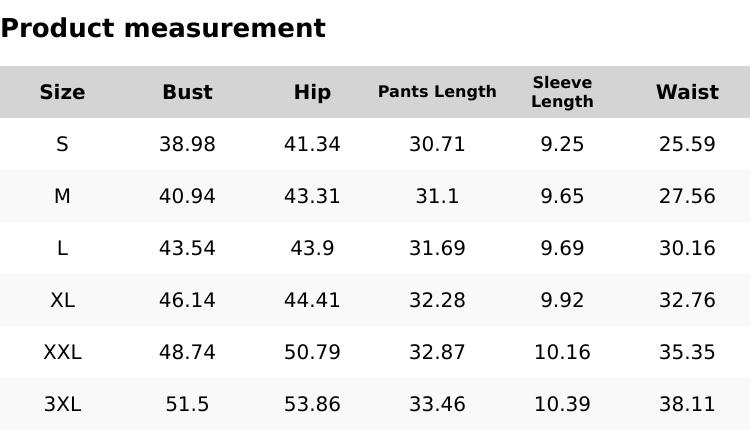The image size is (750, 430).
Task: Select waist value 35.35 for XXL
Action: (x=687, y=352)
